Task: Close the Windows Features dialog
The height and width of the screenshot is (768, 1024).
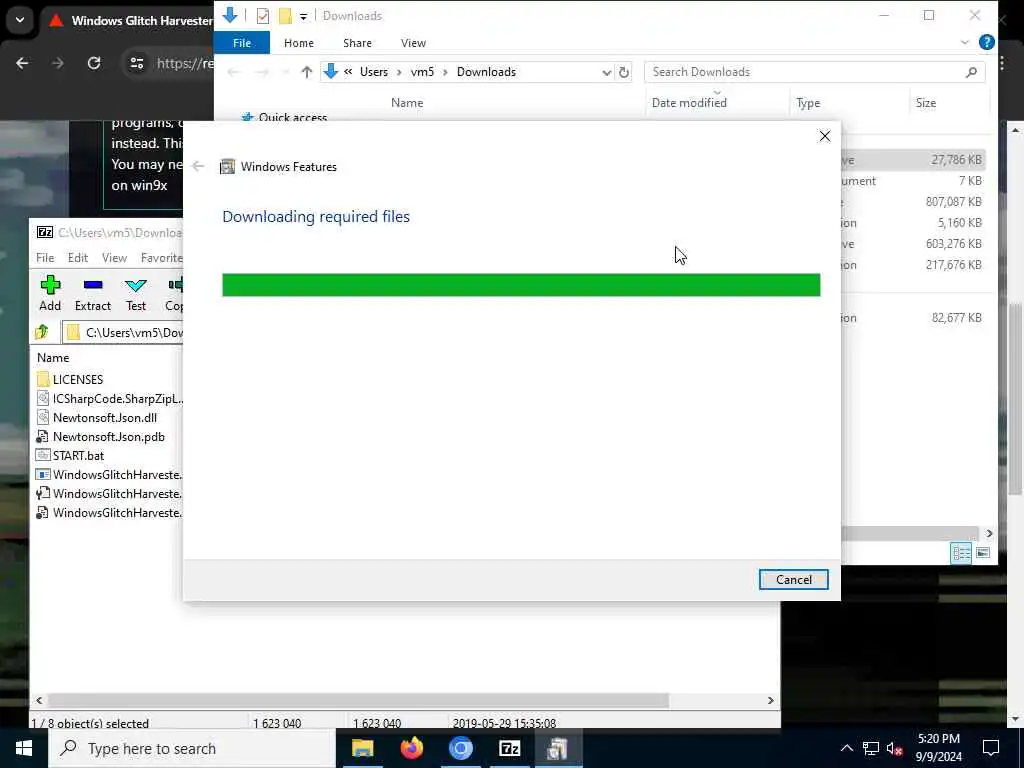Action: (x=825, y=136)
